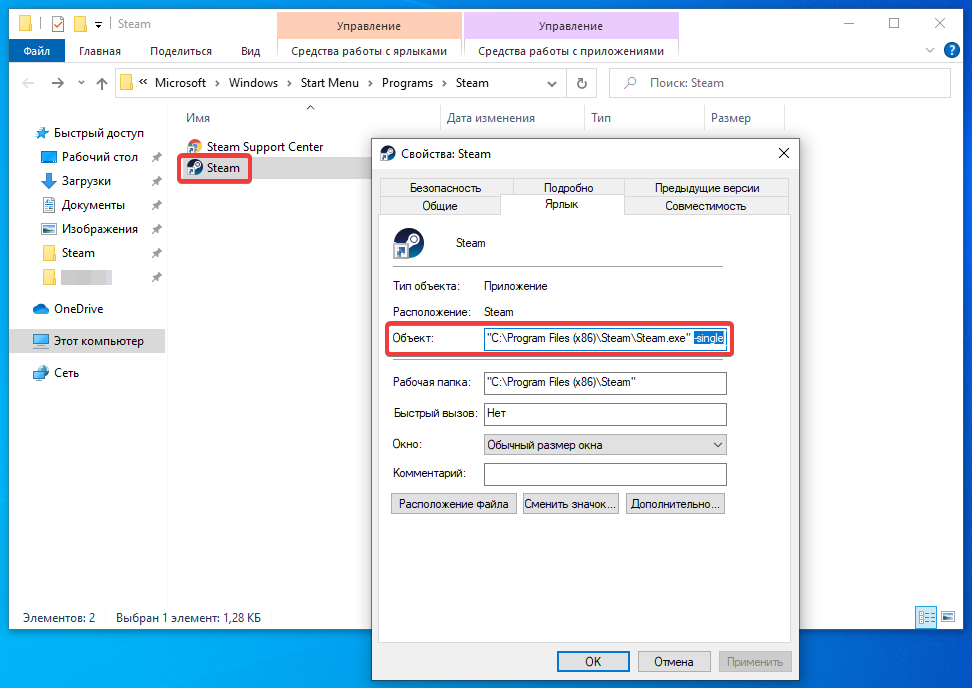Screen dimensions: 972x688
Task: Open the Application Tools ribbon tab
Action: [571, 51]
